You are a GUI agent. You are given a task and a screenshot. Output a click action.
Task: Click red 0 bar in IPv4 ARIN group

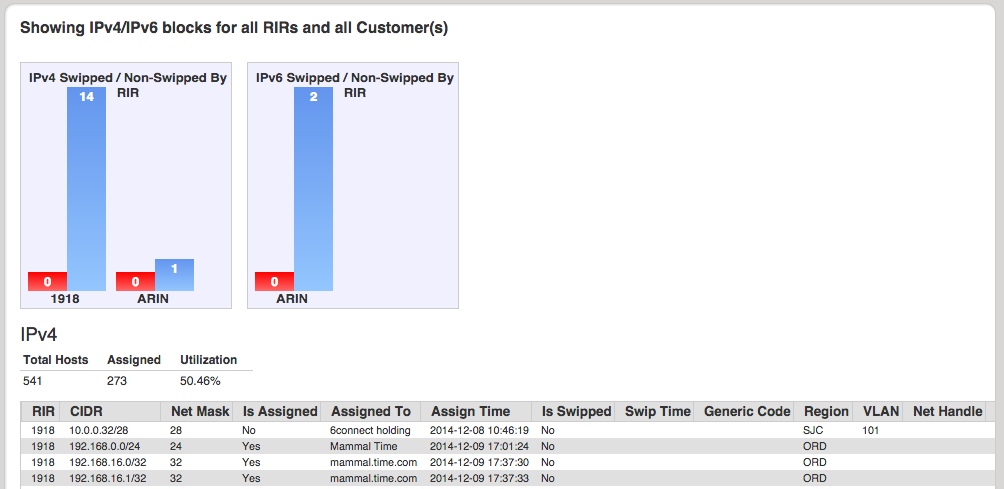(135, 282)
